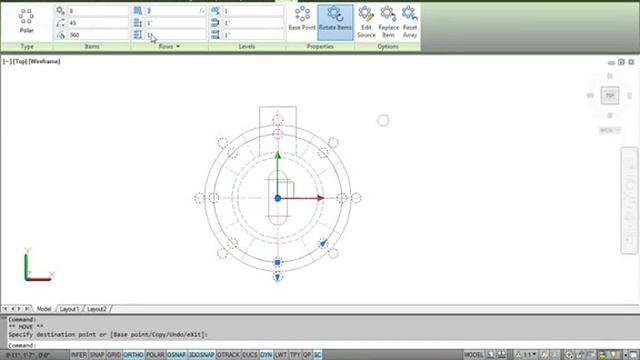Click the angle between icon beside 45
This screenshot has width=640, height=360.
pyautogui.click(x=60, y=23)
